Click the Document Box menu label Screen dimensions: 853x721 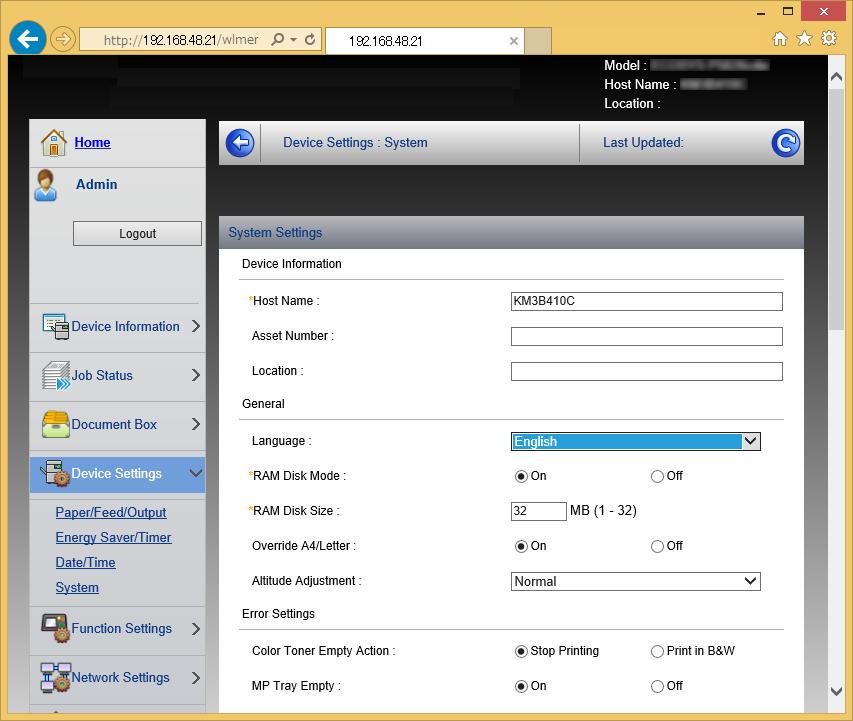coord(114,424)
